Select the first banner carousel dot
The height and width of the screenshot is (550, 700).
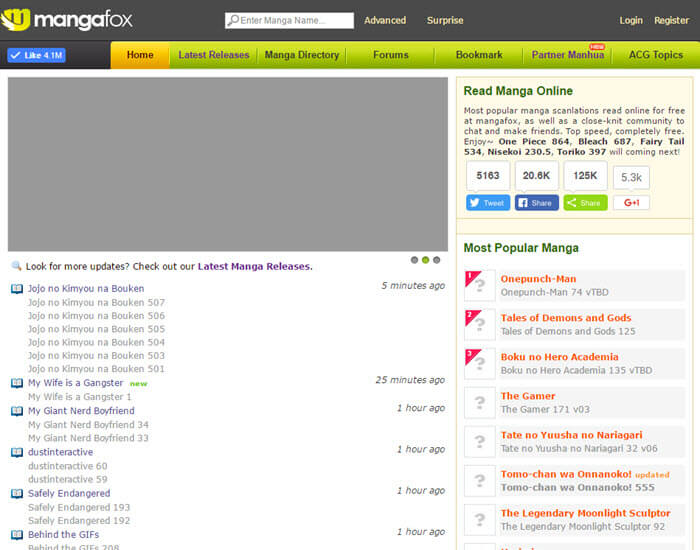point(414,260)
